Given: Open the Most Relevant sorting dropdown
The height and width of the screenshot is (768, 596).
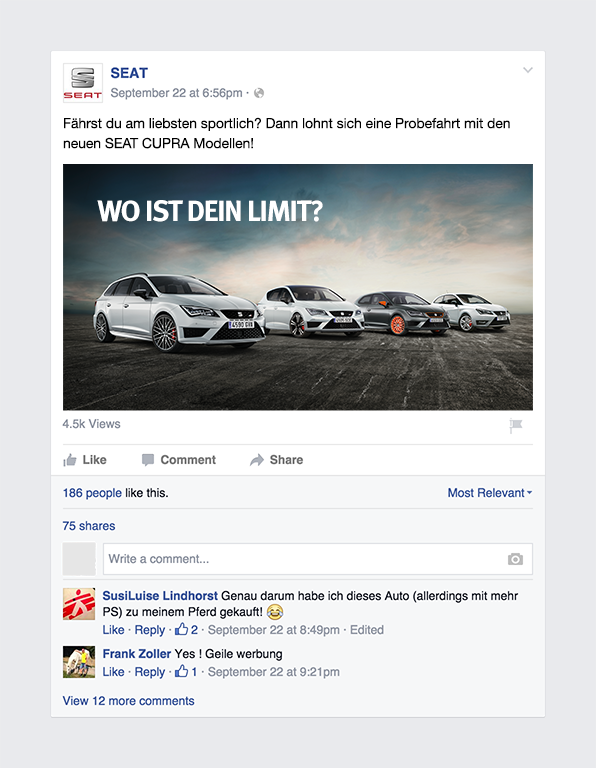Looking at the screenshot, I should (490, 493).
